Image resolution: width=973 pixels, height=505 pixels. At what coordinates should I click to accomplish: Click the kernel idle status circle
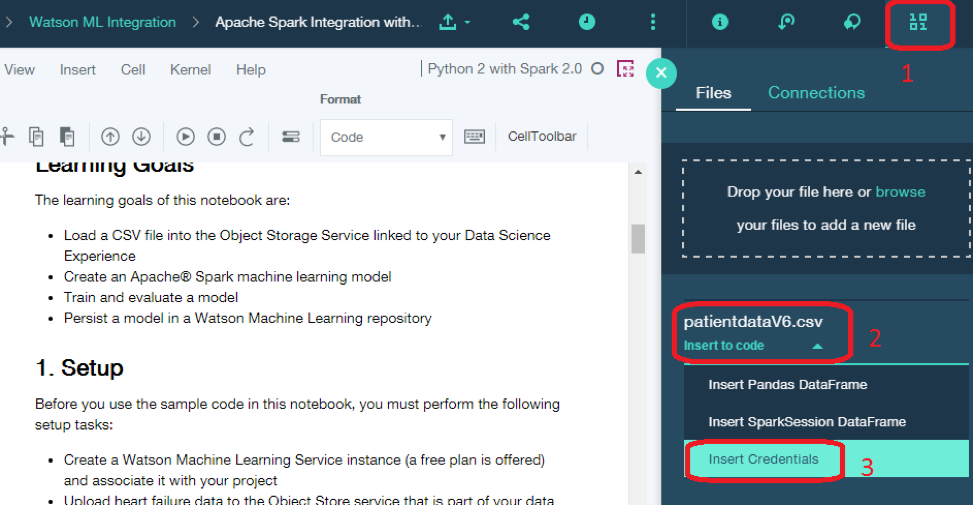[x=598, y=69]
